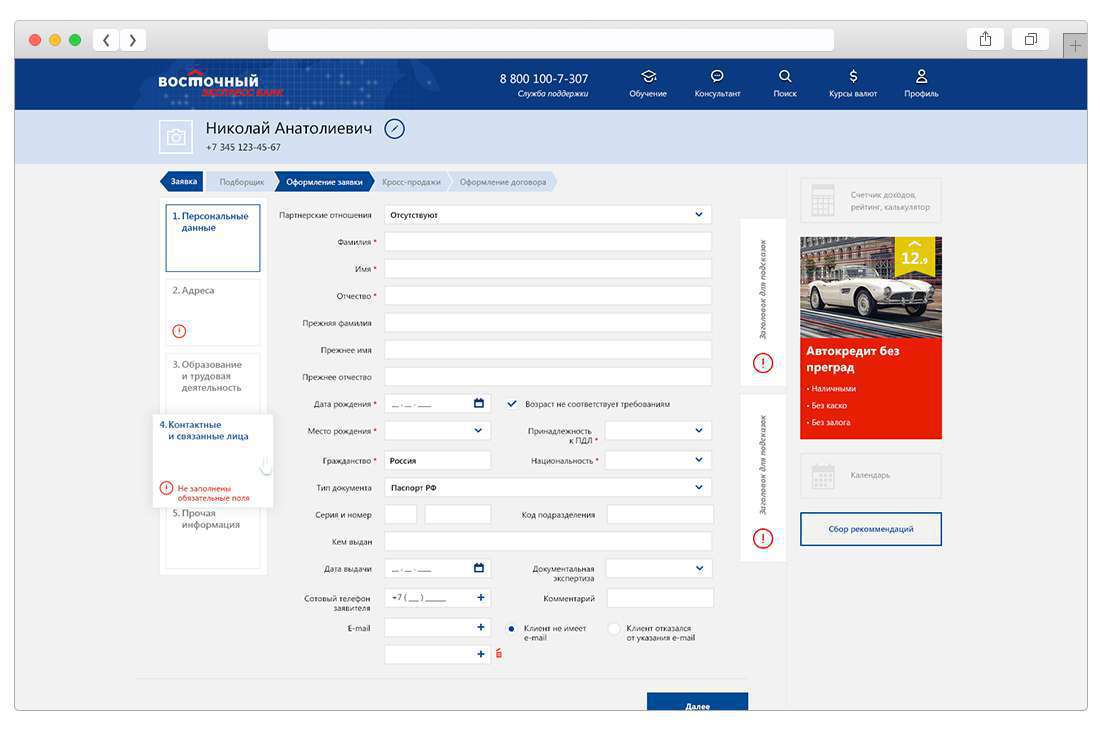Click into the Фамилия input field
This screenshot has height=733, width=1100.
pyautogui.click(x=547, y=242)
